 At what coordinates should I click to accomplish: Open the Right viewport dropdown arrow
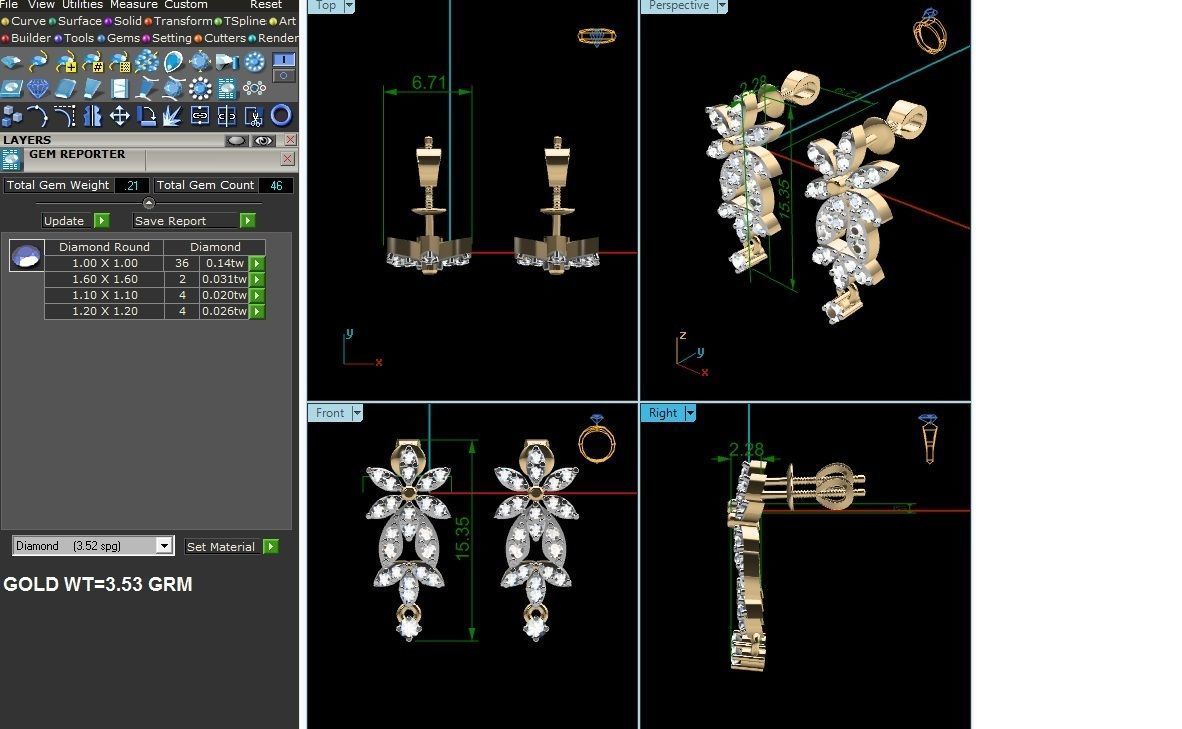[x=690, y=413]
